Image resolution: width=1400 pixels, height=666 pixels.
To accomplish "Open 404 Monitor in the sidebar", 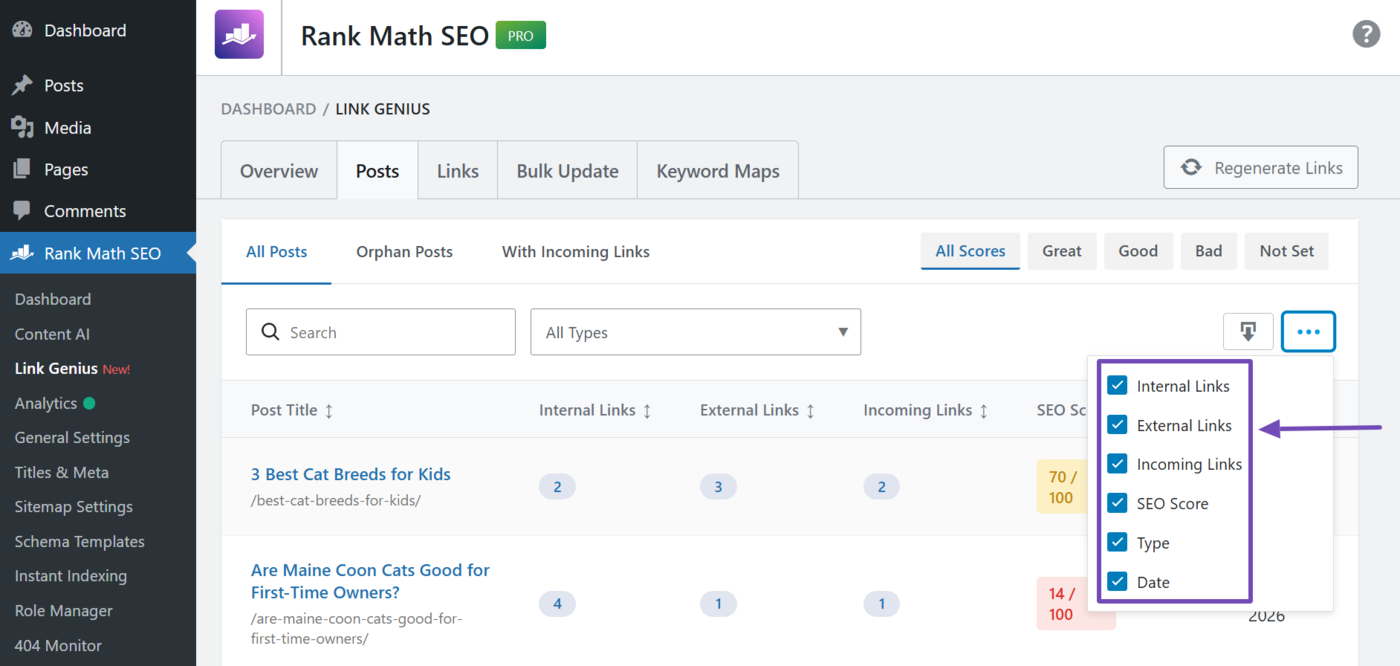I will pos(59,645).
